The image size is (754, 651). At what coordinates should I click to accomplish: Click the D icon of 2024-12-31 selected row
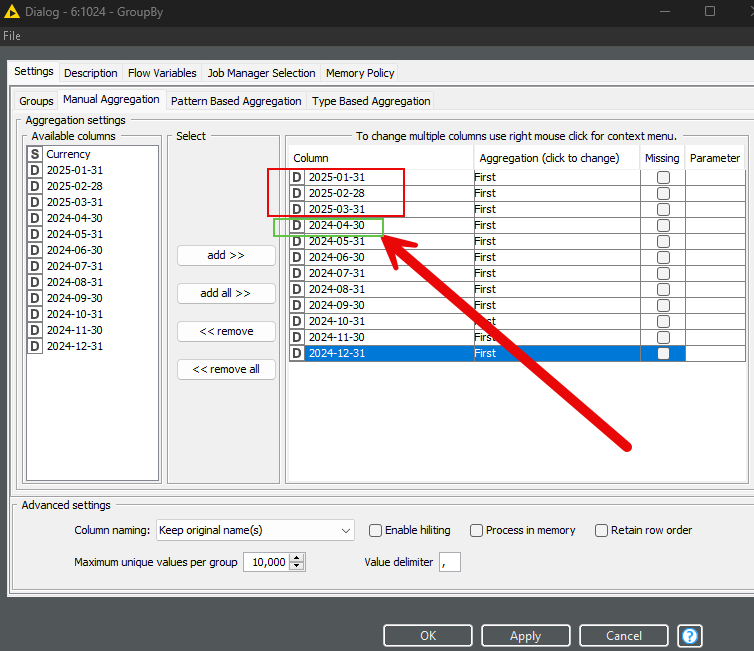(x=297, y=353)
